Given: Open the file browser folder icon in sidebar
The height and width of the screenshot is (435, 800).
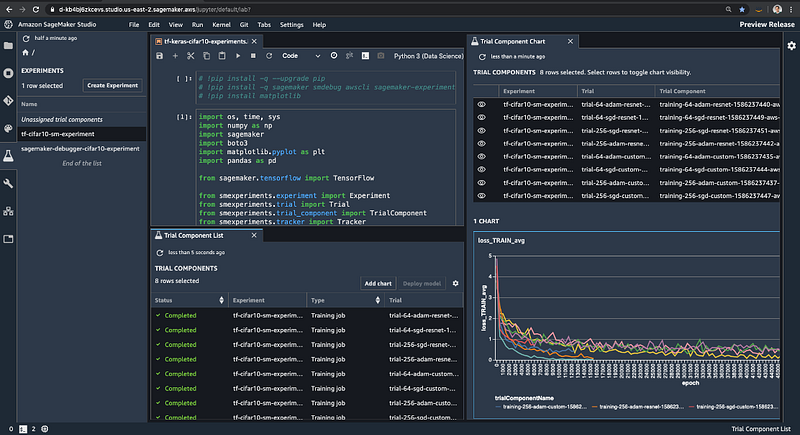Looking at the screenshot, I should point(9,45).
